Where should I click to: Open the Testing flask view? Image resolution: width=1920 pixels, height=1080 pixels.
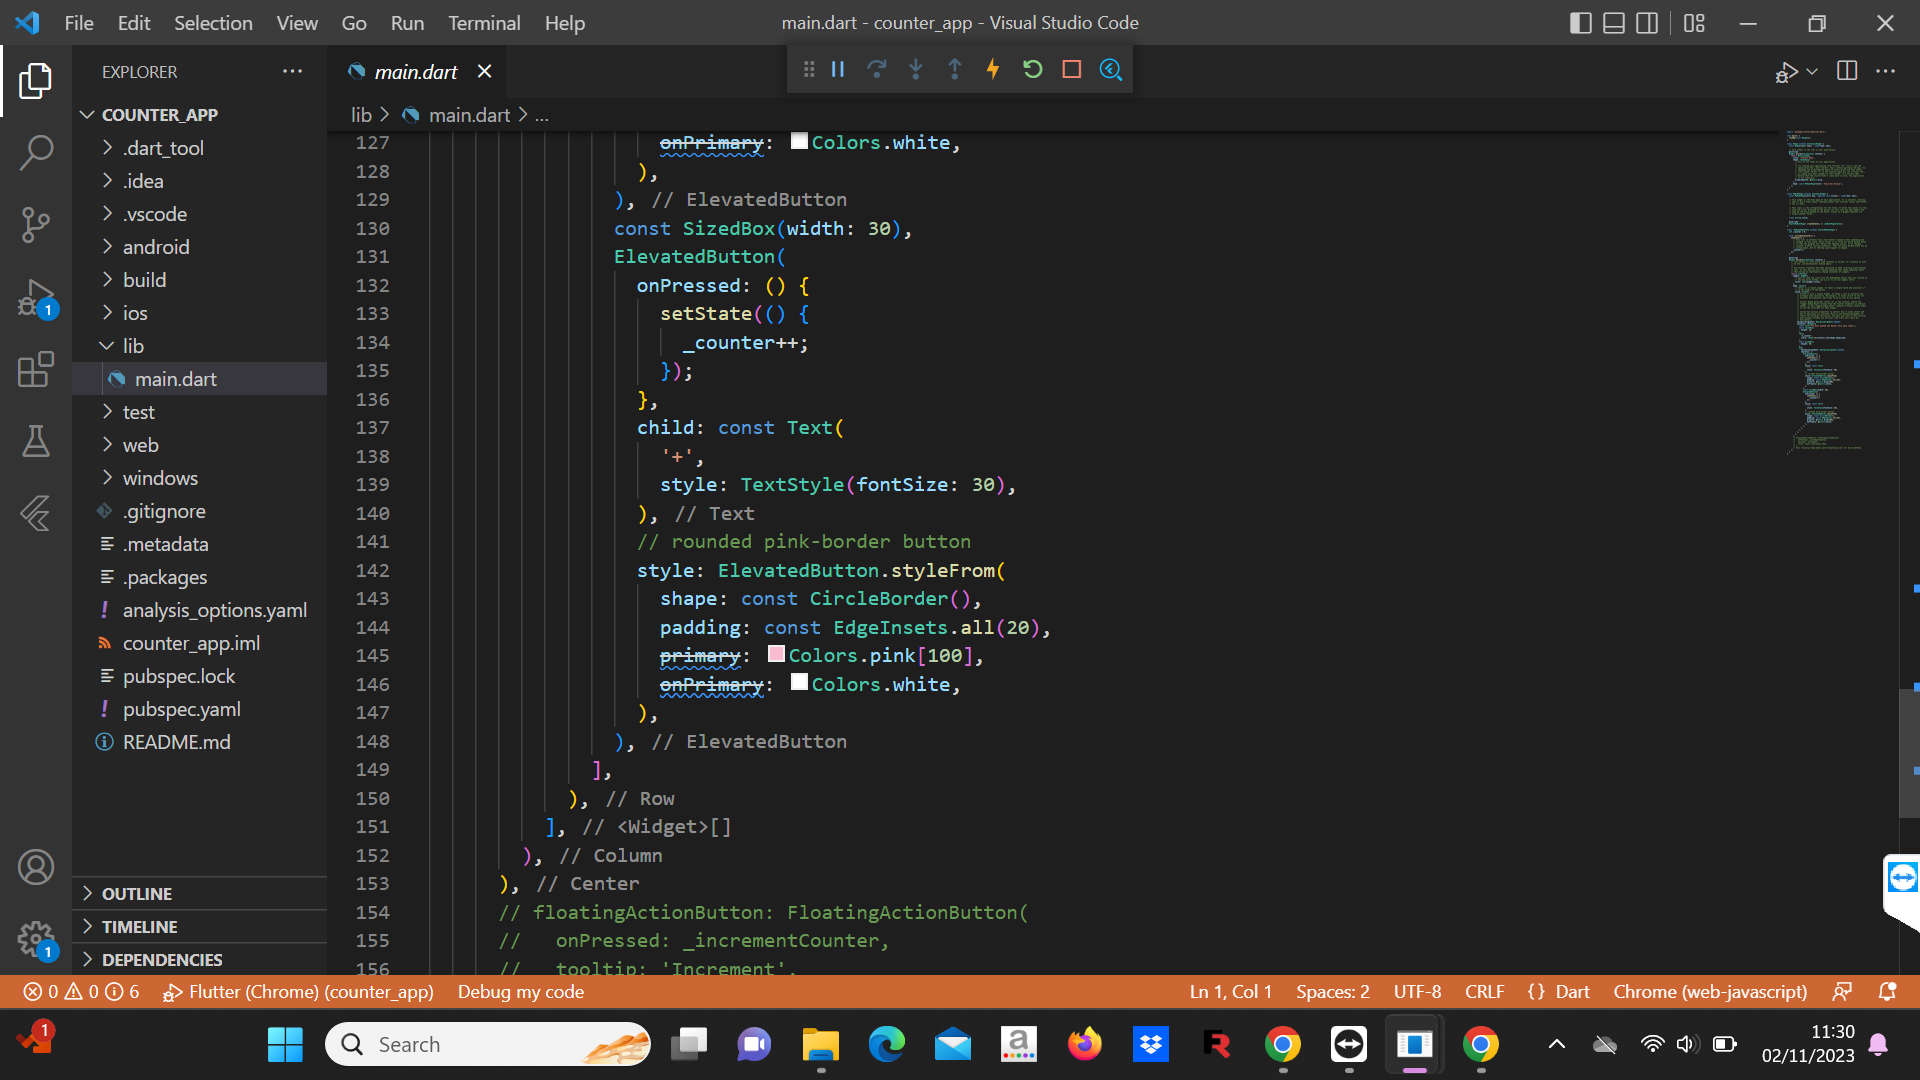(36, 441)
